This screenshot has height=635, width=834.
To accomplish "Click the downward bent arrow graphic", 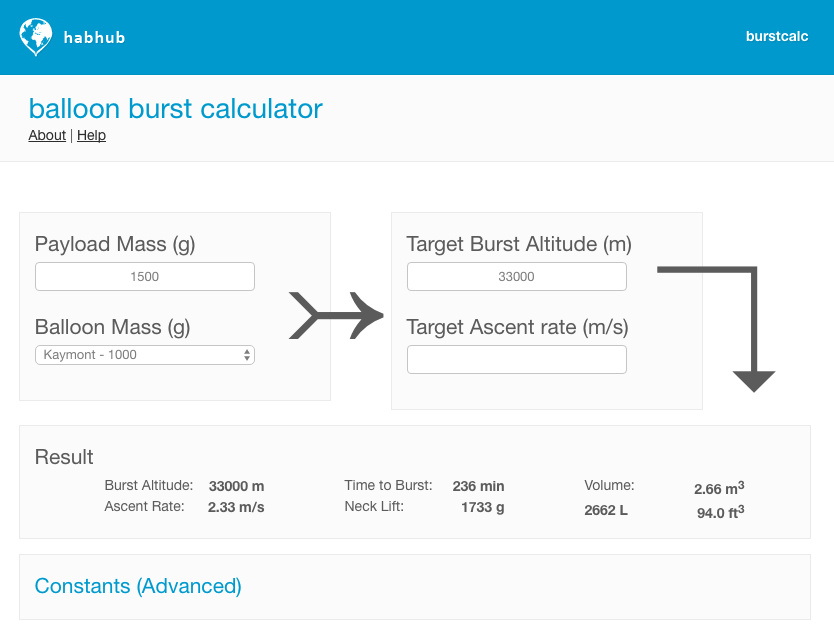I will point(740,328).
